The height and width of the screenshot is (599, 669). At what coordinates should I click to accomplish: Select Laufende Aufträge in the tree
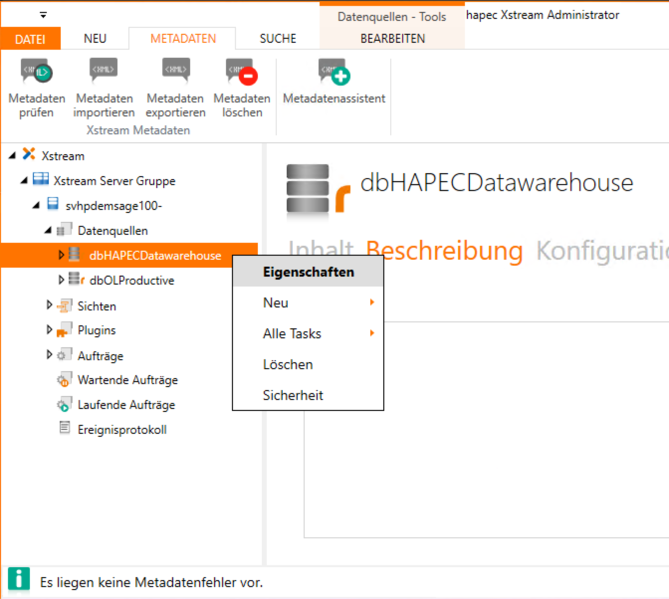coord(126,404)
